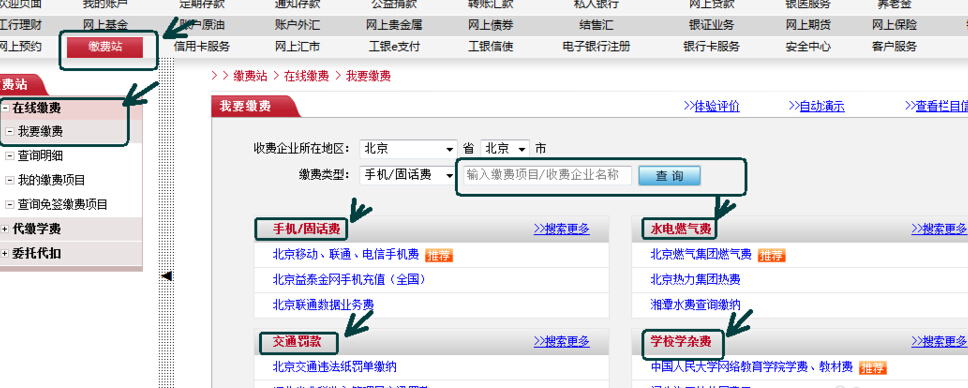This screenshot has height=388, width=968.
Task: Click 推荐 badge beside 北京燃气集团燃气费
Action: click(x=772, y=255)
